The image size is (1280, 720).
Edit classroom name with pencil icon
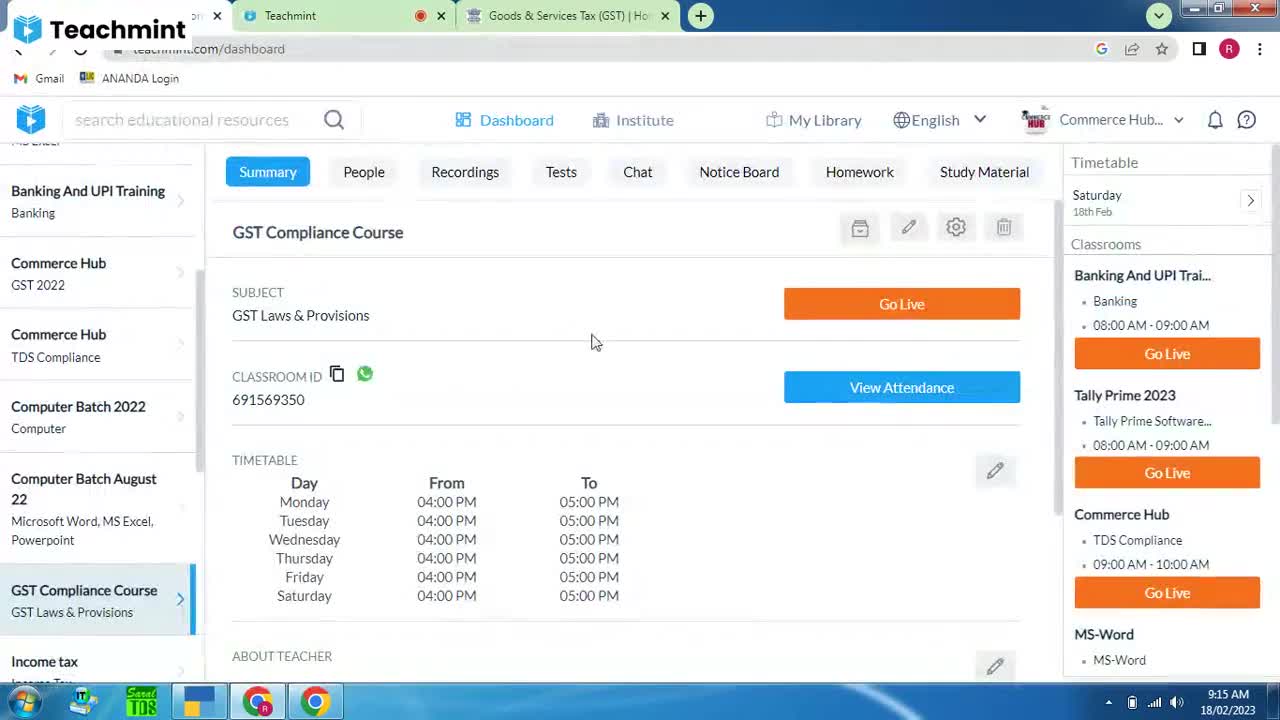[908, 228]
